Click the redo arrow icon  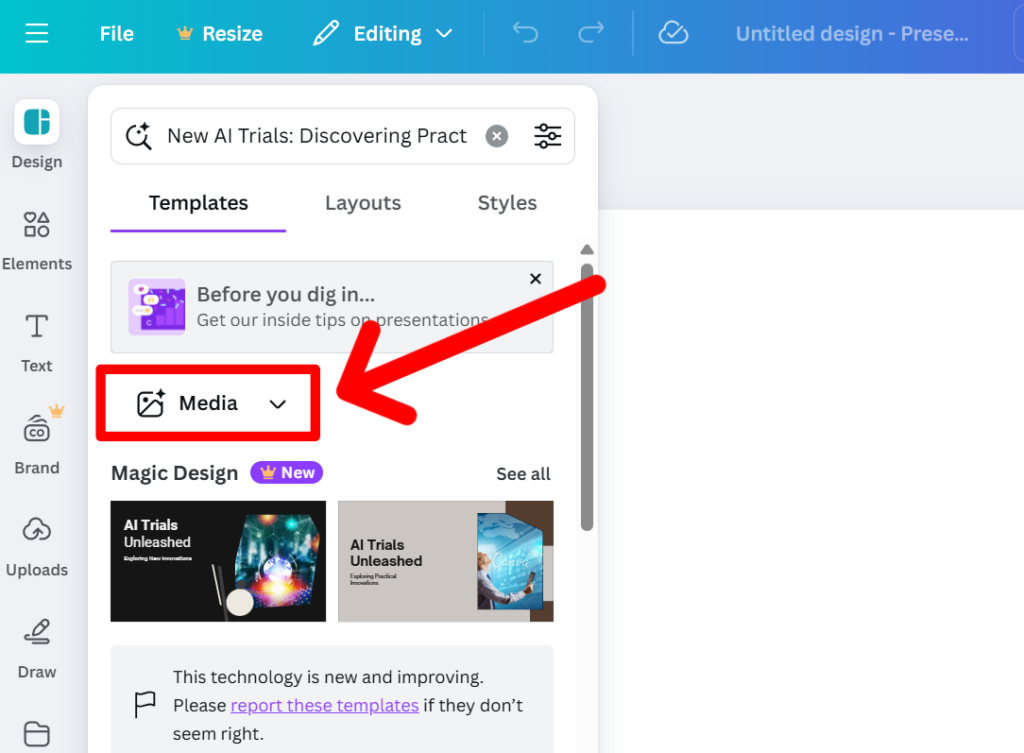tap(590, 33)
